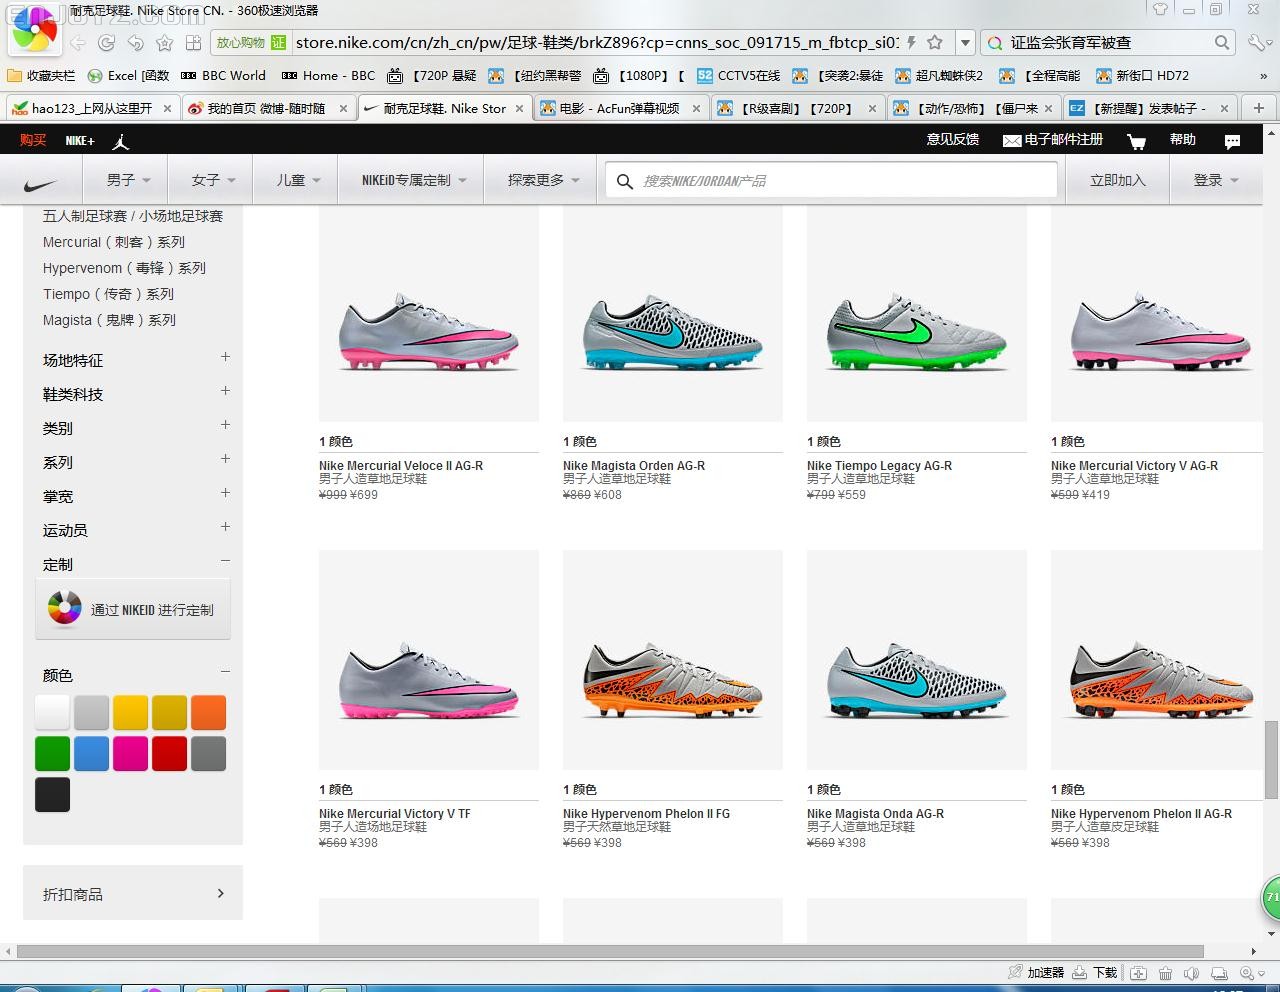Switch to the 电影 - AcFun弹幕视频 tab
Image resolution: width=1280 pixels, height=992 pixels.
pyautogui.click(x=620, y=109)
